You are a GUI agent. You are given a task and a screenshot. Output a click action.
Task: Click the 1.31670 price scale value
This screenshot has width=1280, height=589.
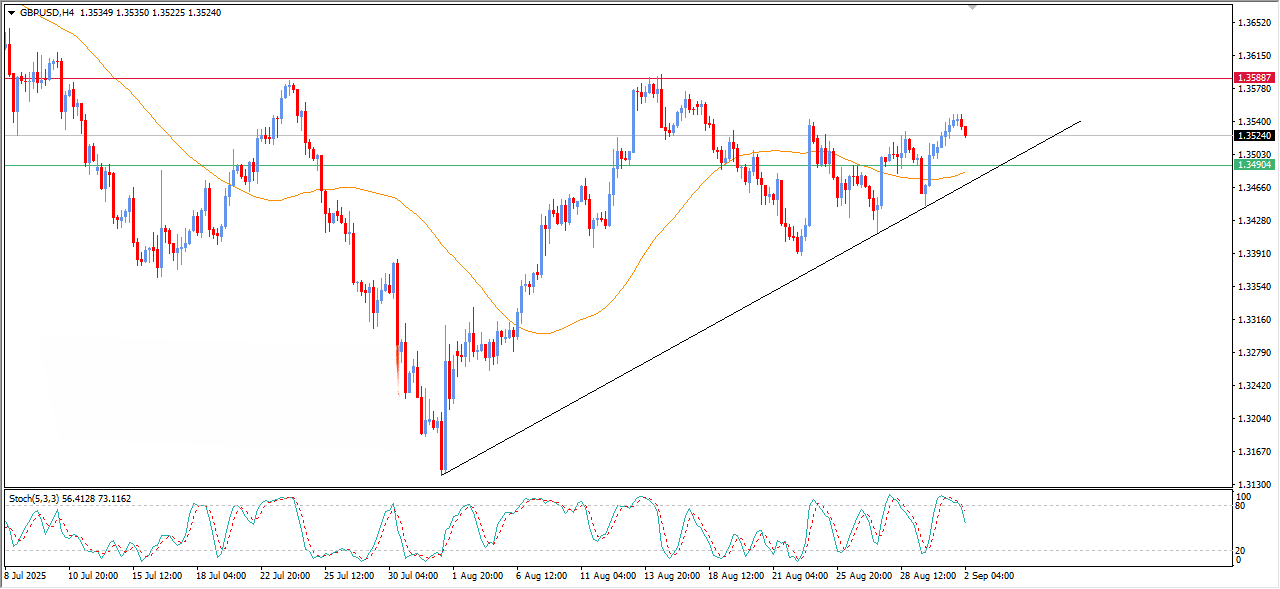click(x=1254, y=451)
